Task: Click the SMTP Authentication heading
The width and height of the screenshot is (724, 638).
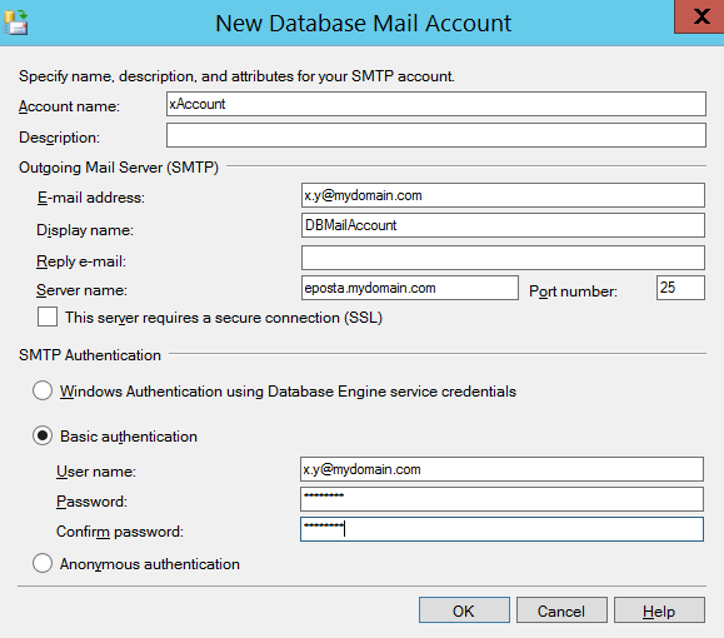Action: [x=90, y=355]
